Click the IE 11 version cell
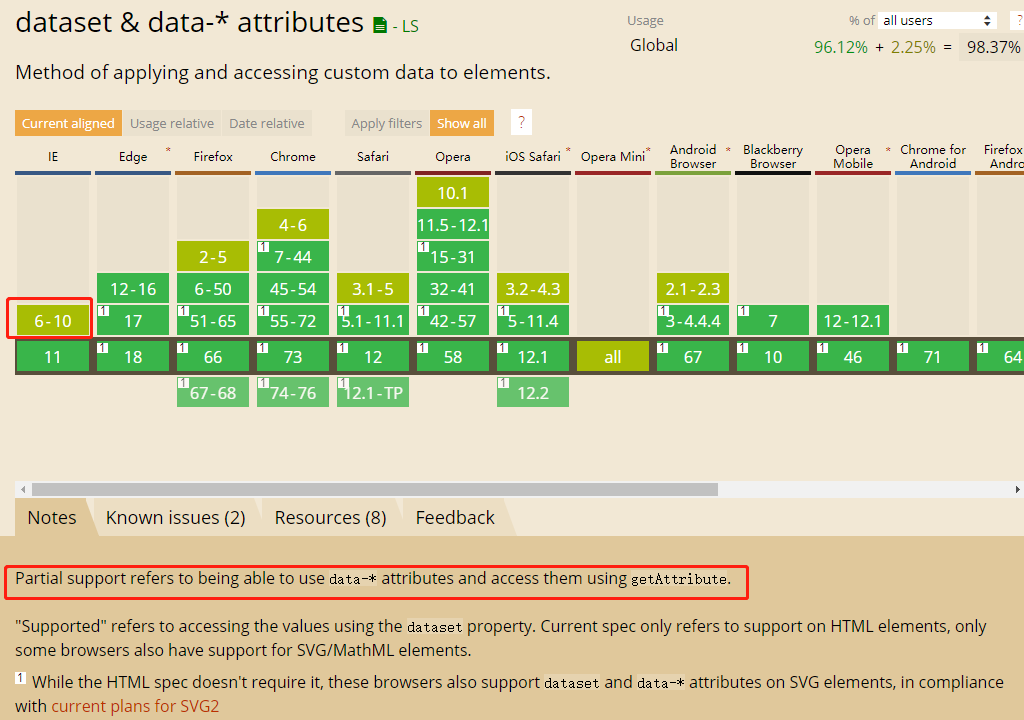Image resolution: width=1024 pixels, height=720 pixels. point(53,357)
